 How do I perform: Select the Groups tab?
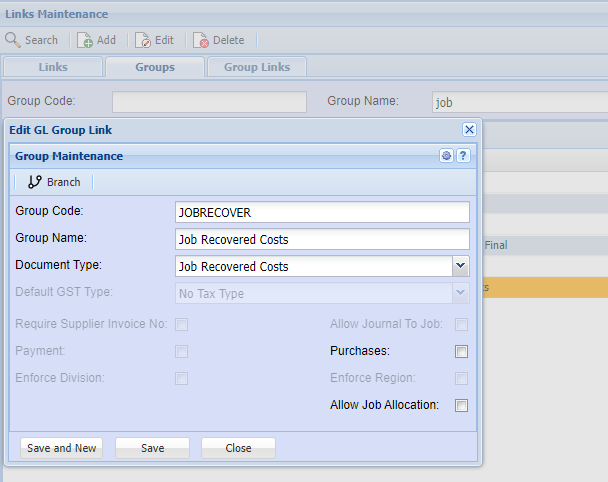pyautogui.click(x=155, y=67)
